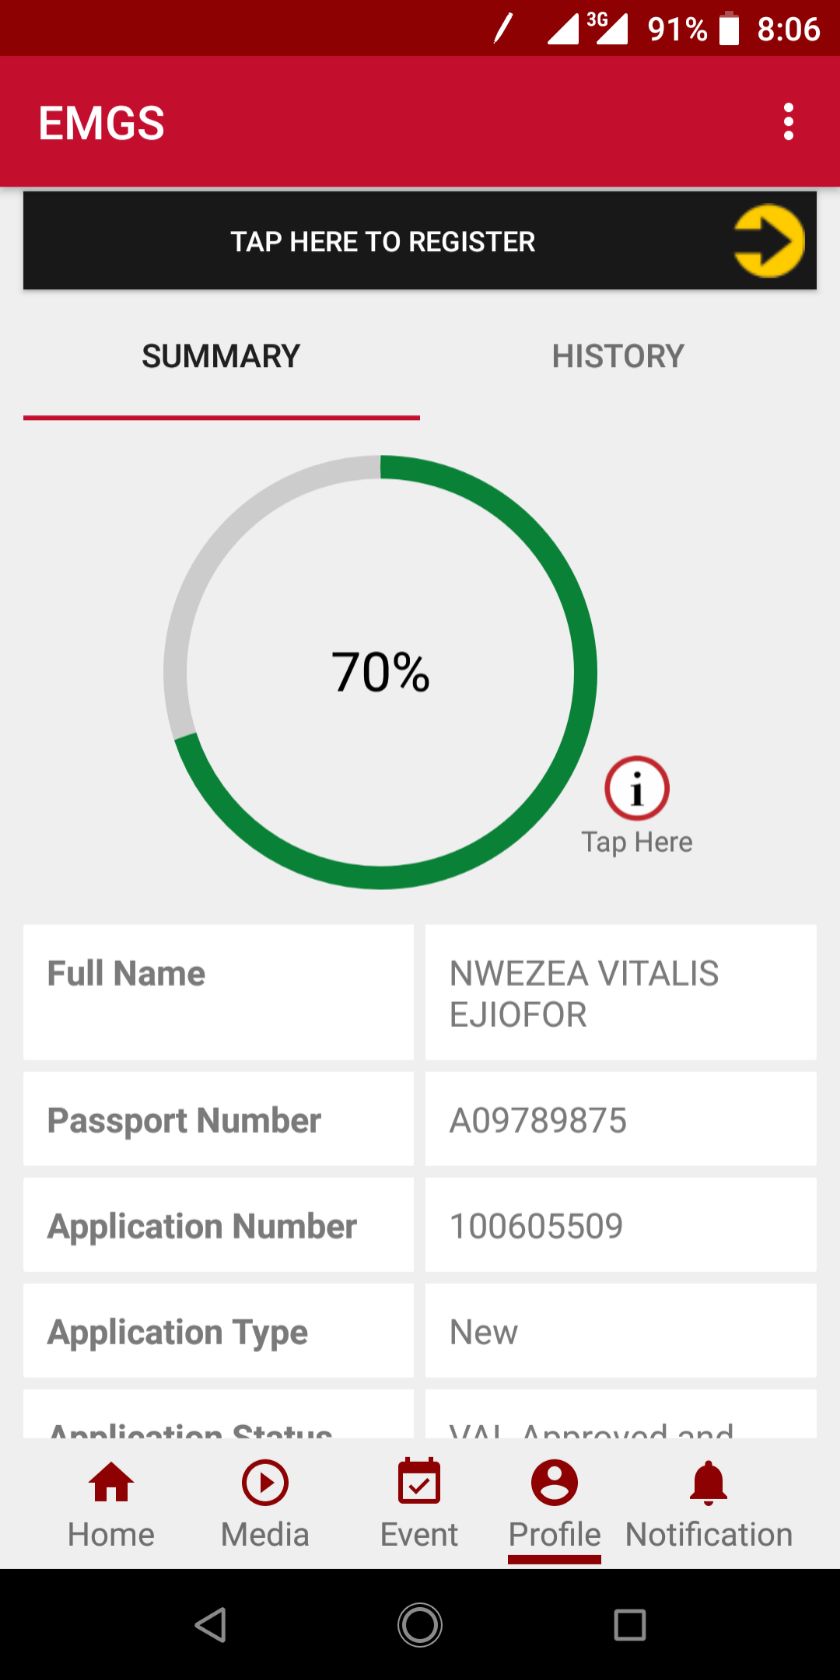The image size is (840, 1680).
Task: Tap the TAP HERE TO REGISTER banner
Action: coord(383,242)
